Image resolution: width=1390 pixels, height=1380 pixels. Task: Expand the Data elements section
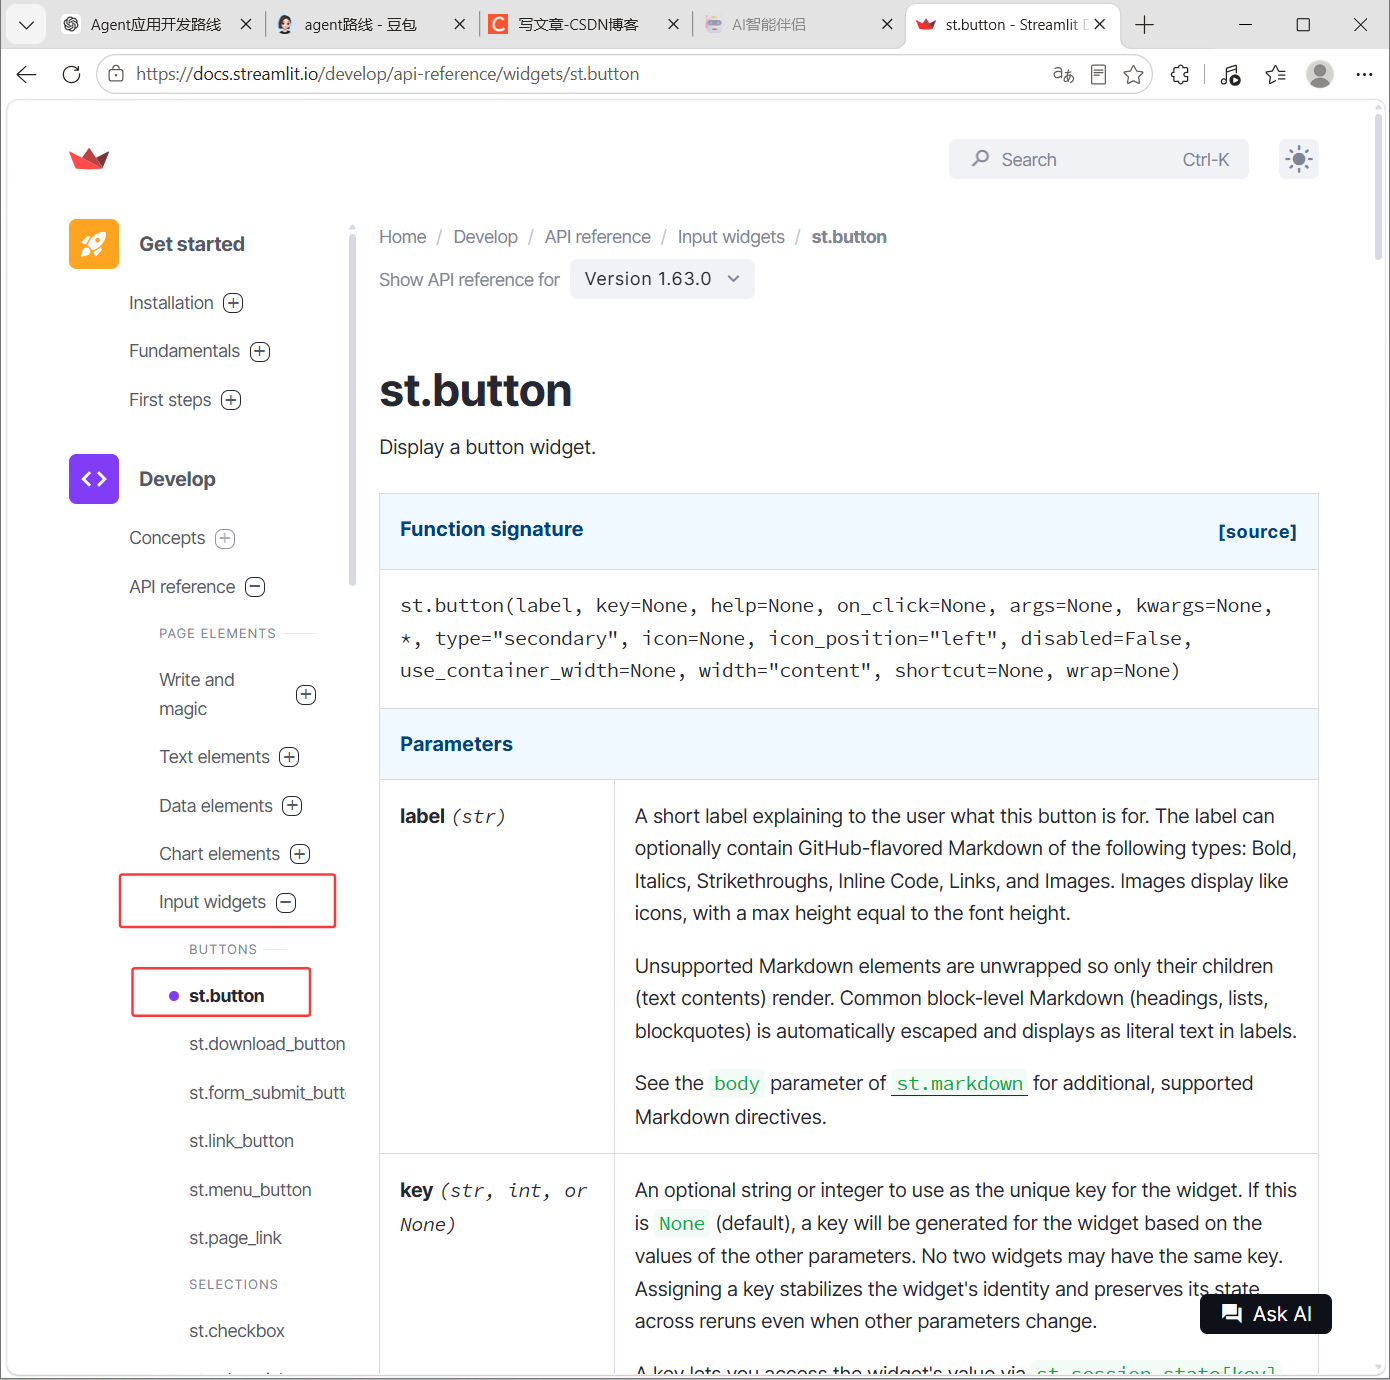click(x=292, y=806)
